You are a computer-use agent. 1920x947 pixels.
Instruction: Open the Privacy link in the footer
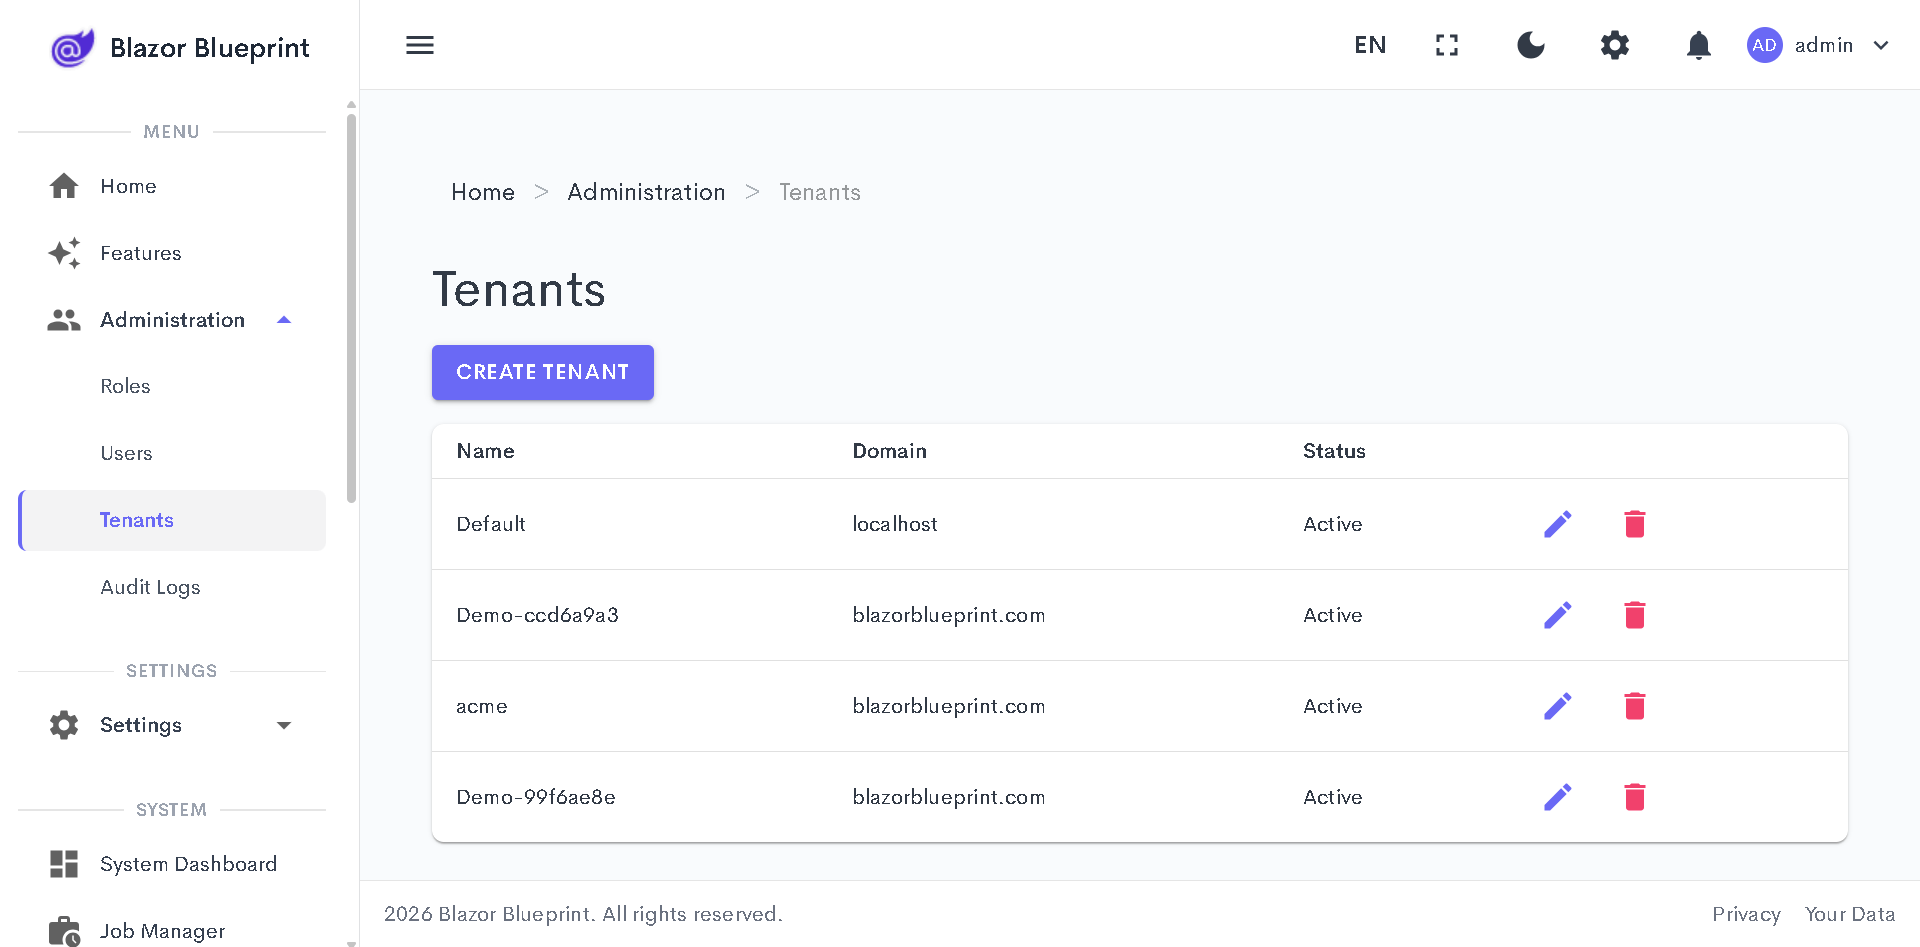click(1746, 913)
